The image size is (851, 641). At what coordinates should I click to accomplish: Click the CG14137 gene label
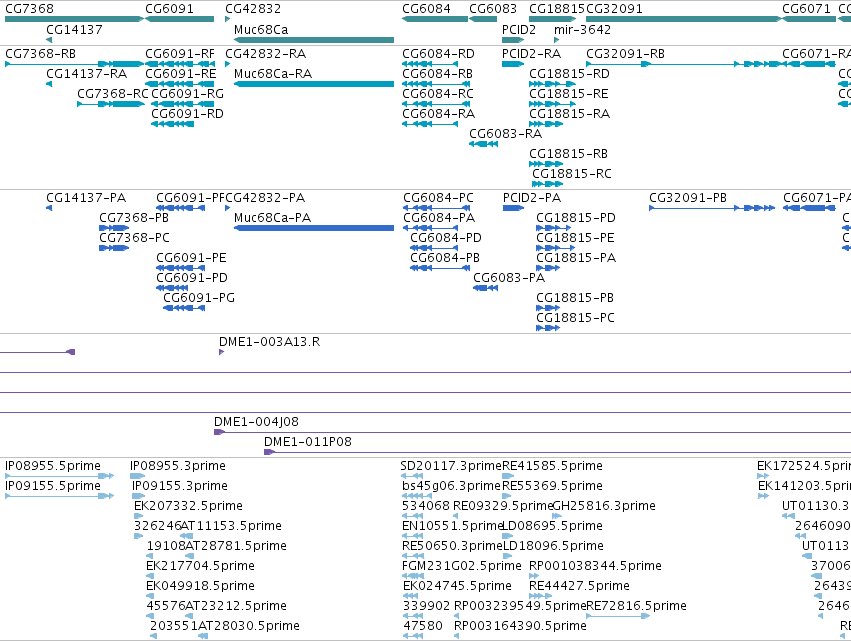click(x=74, y=29)
